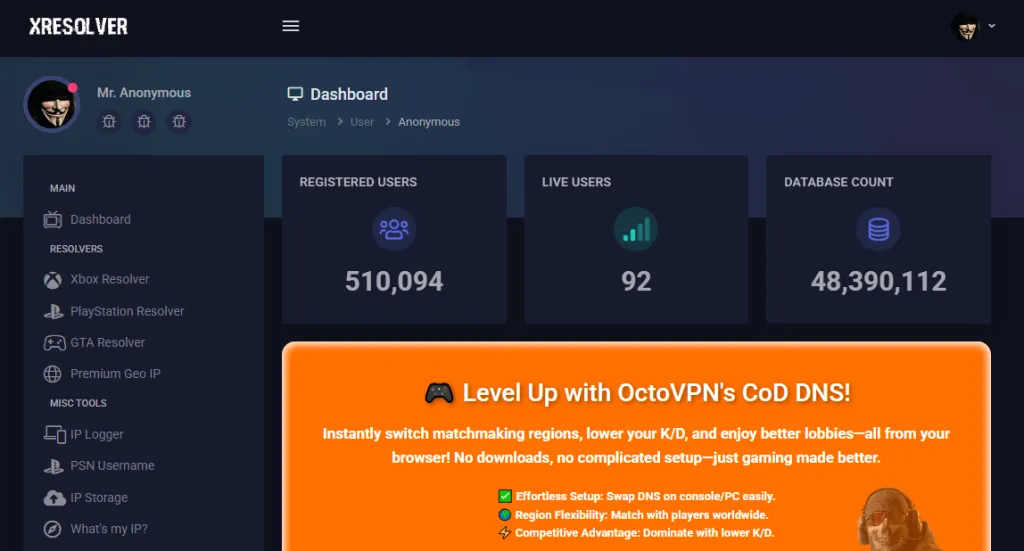The image size is (1024, 551).
Task: Click the PlayStation logo beside PlayStation Resolver
Action: pyautogui.click(x=53, y=311)
